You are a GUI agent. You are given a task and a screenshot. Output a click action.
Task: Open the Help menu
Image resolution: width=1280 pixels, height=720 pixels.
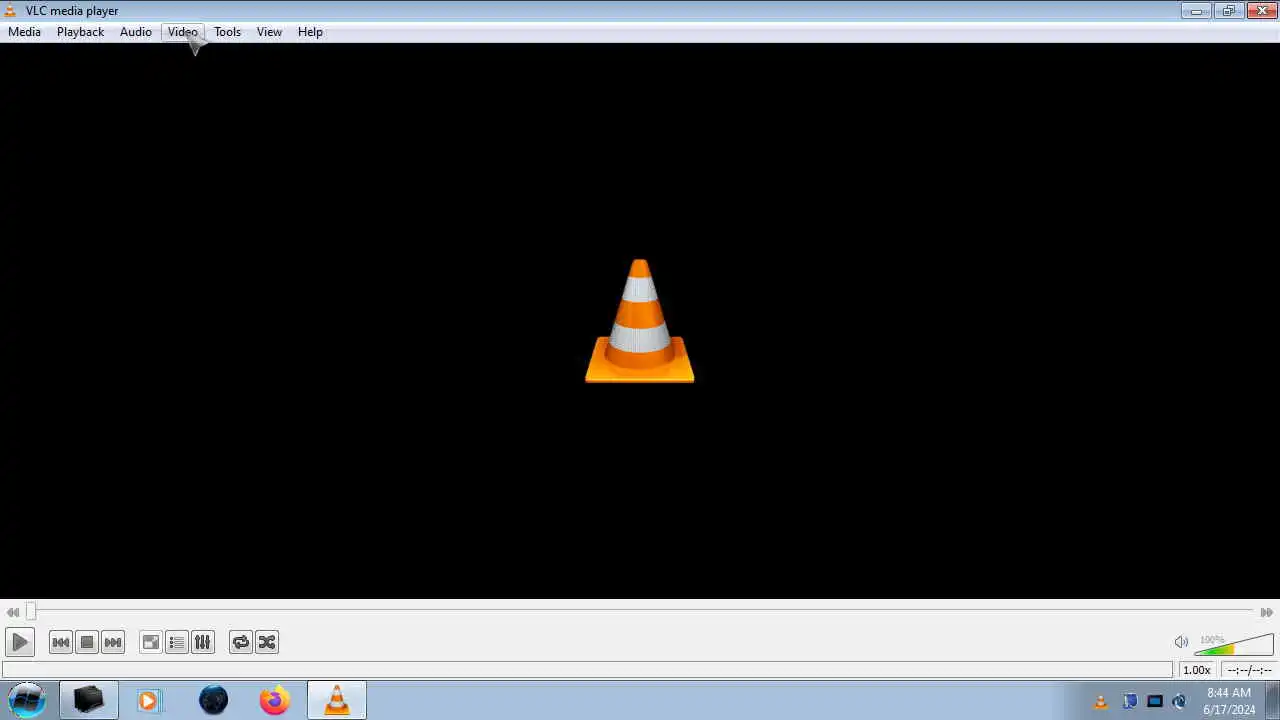(x=310, y=32)
